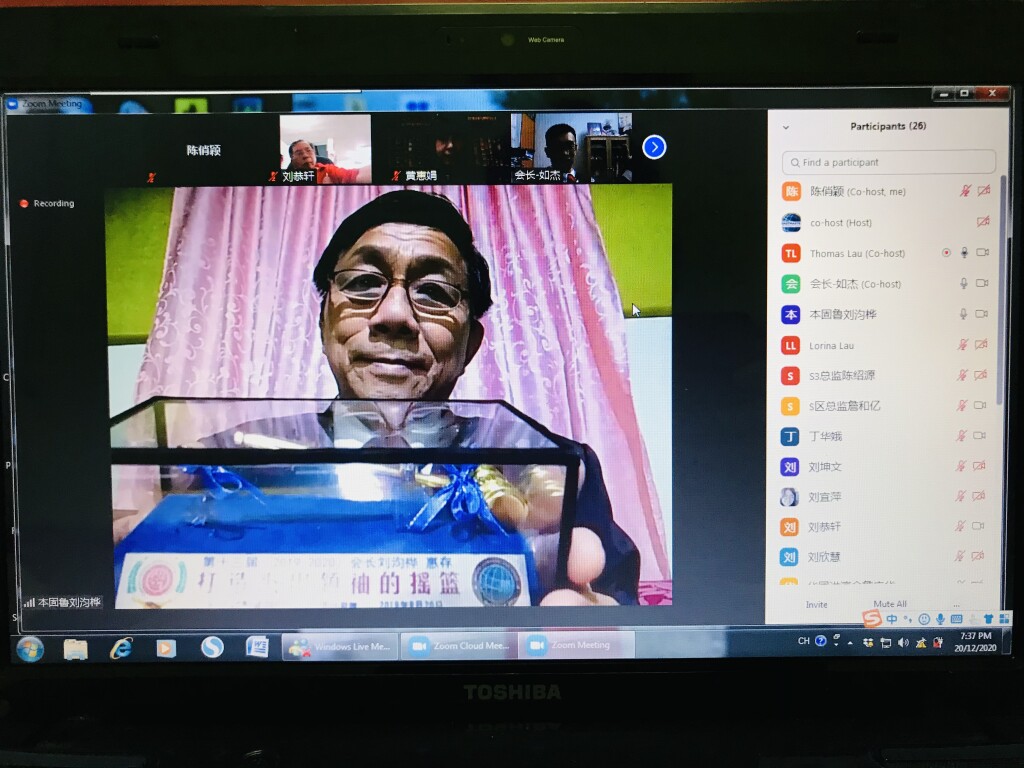Click the Find a participant search field

tap(888, 162)
